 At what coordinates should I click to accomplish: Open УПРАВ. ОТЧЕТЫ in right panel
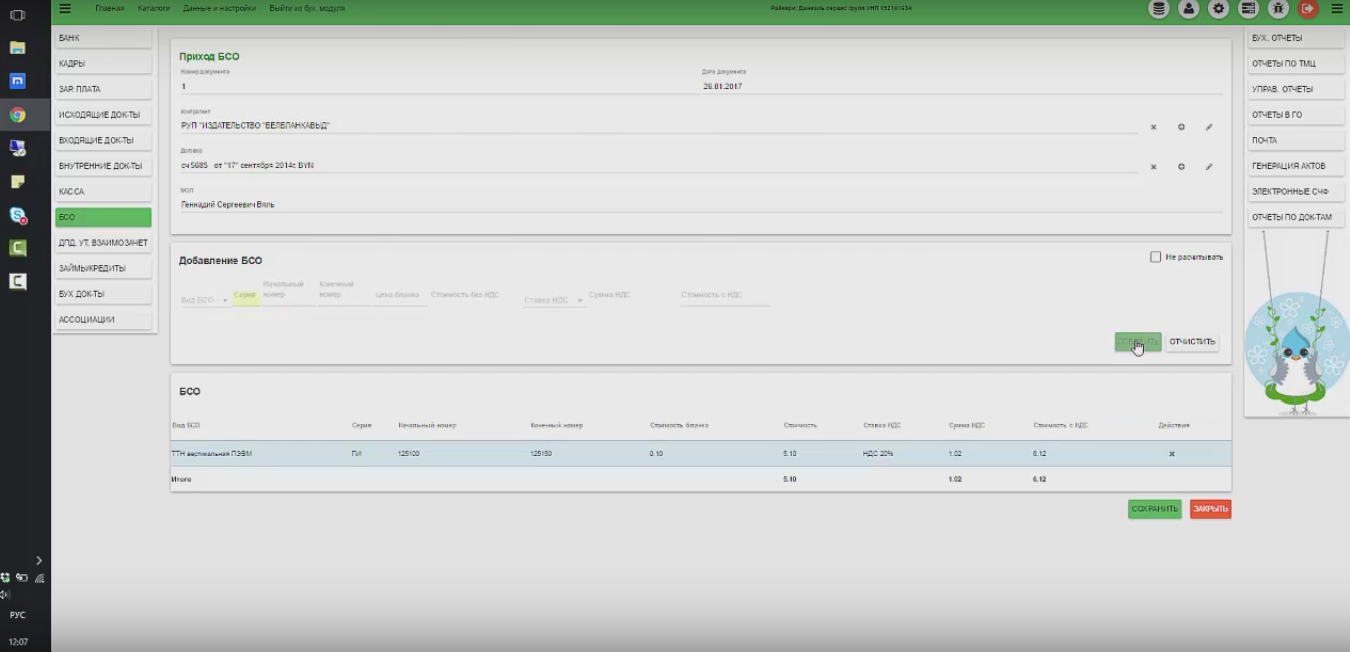tap(1297, 89)
